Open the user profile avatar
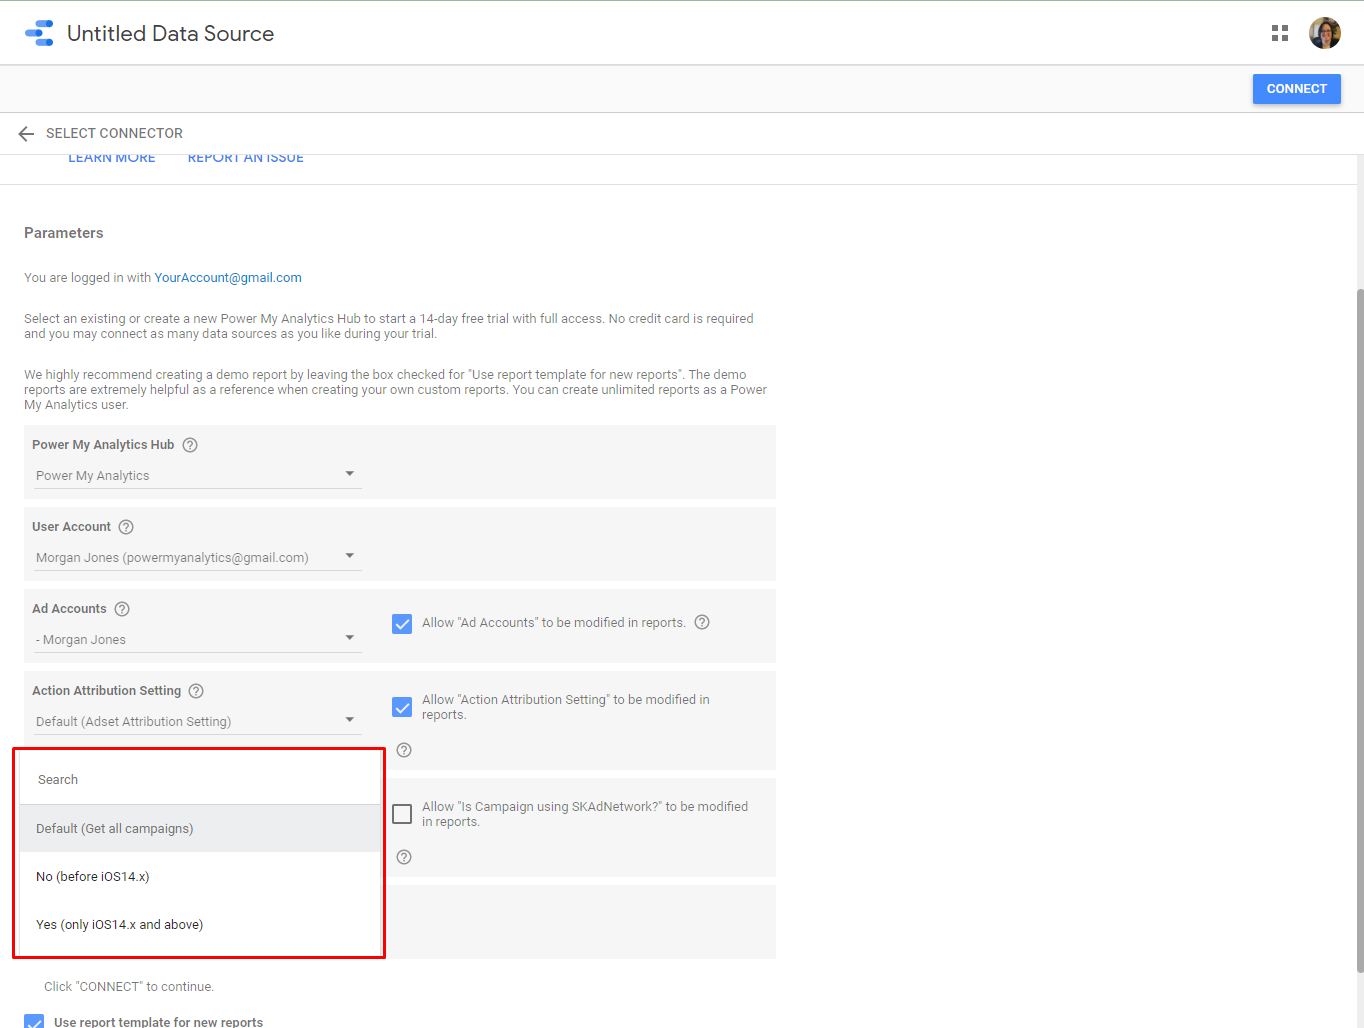Screen dimensions: 1364x1028 pos(1324,33)
